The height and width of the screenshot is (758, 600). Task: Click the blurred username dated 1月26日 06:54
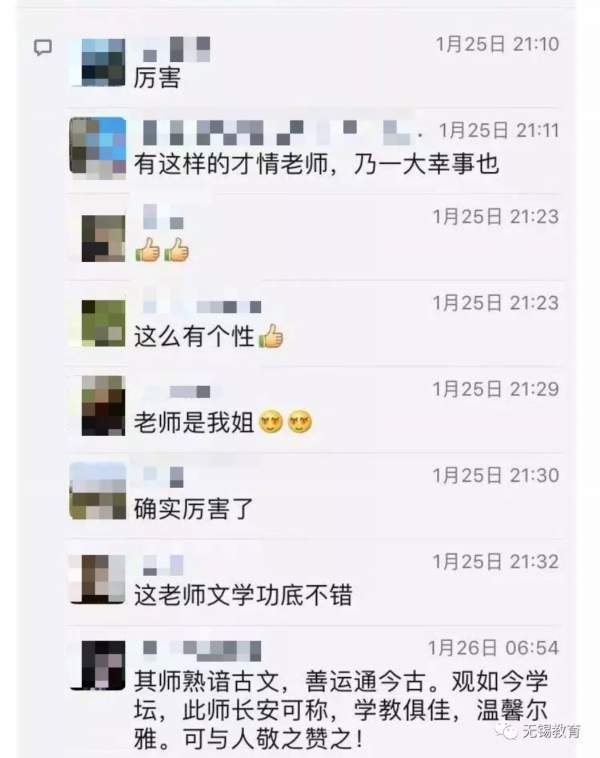(202, 650)
